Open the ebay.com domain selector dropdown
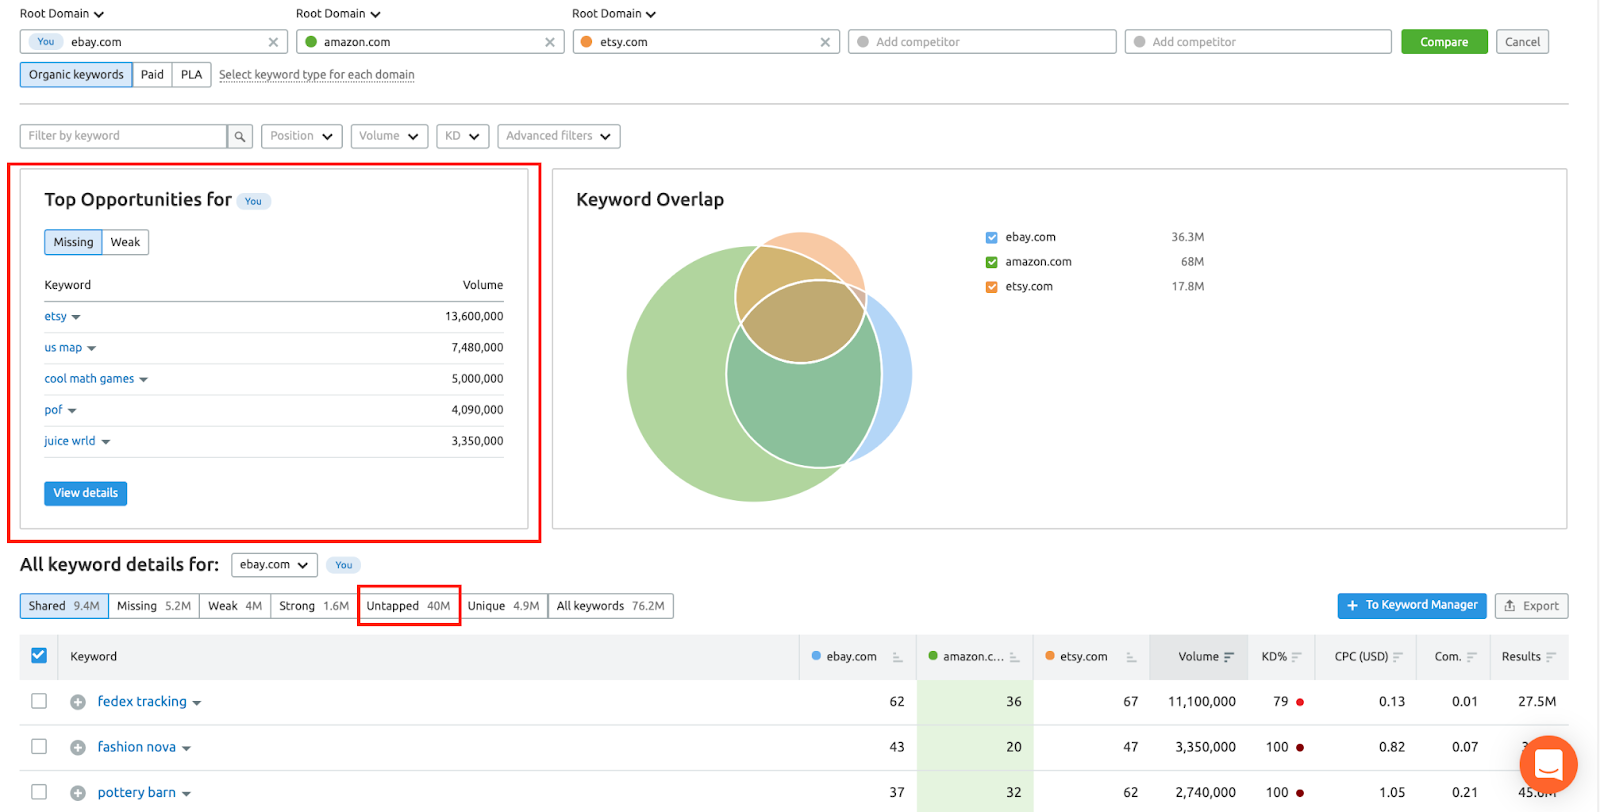The image size is (1600, 812). pyautogui.click(x=274, y=565)
